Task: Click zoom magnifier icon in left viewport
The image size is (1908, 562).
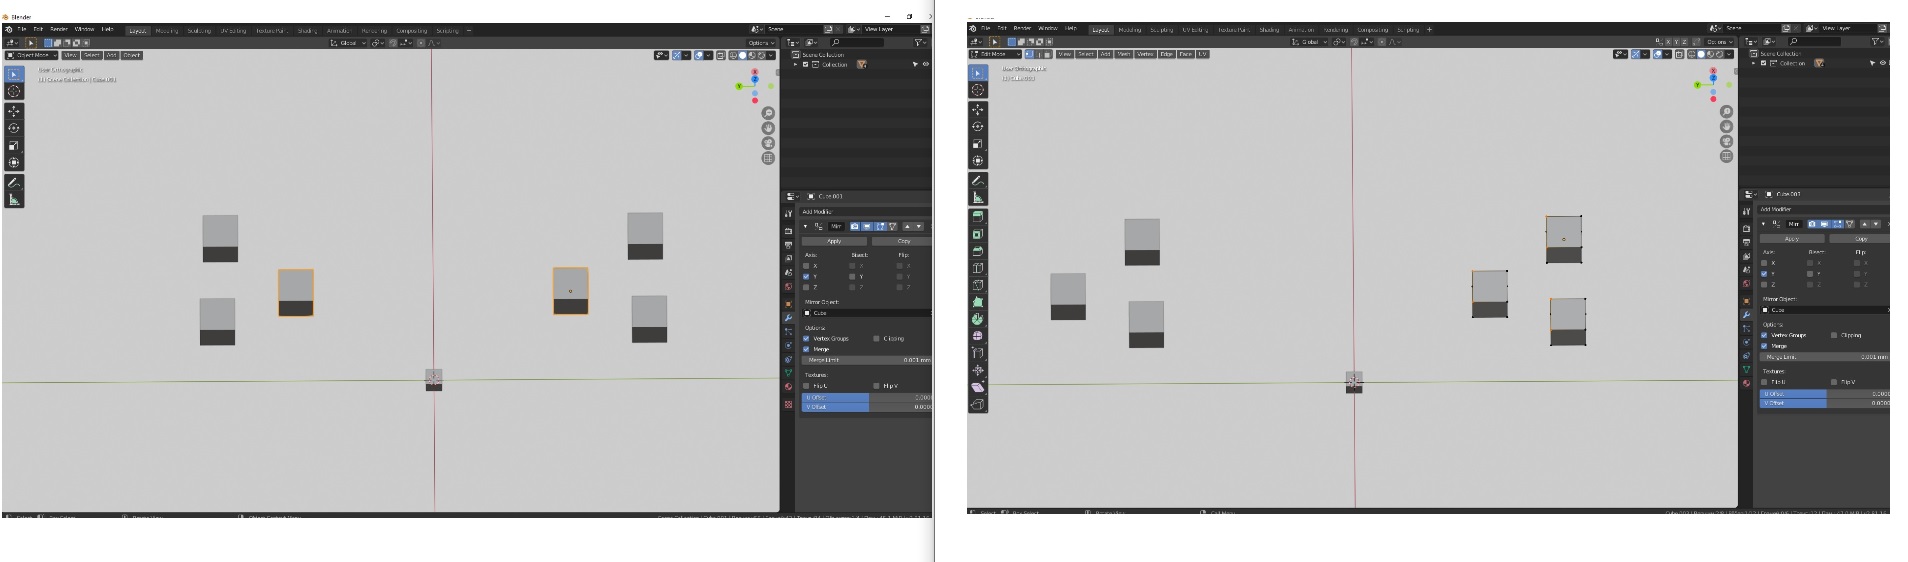Action: (768, 113)
